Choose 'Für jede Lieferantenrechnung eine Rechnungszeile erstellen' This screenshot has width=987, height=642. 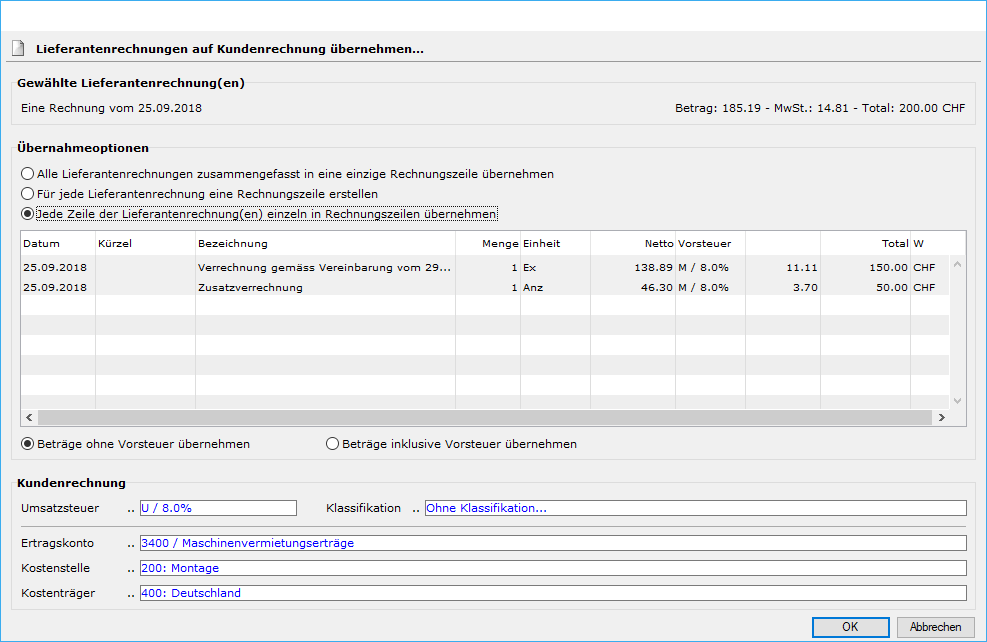click(27, 194)
